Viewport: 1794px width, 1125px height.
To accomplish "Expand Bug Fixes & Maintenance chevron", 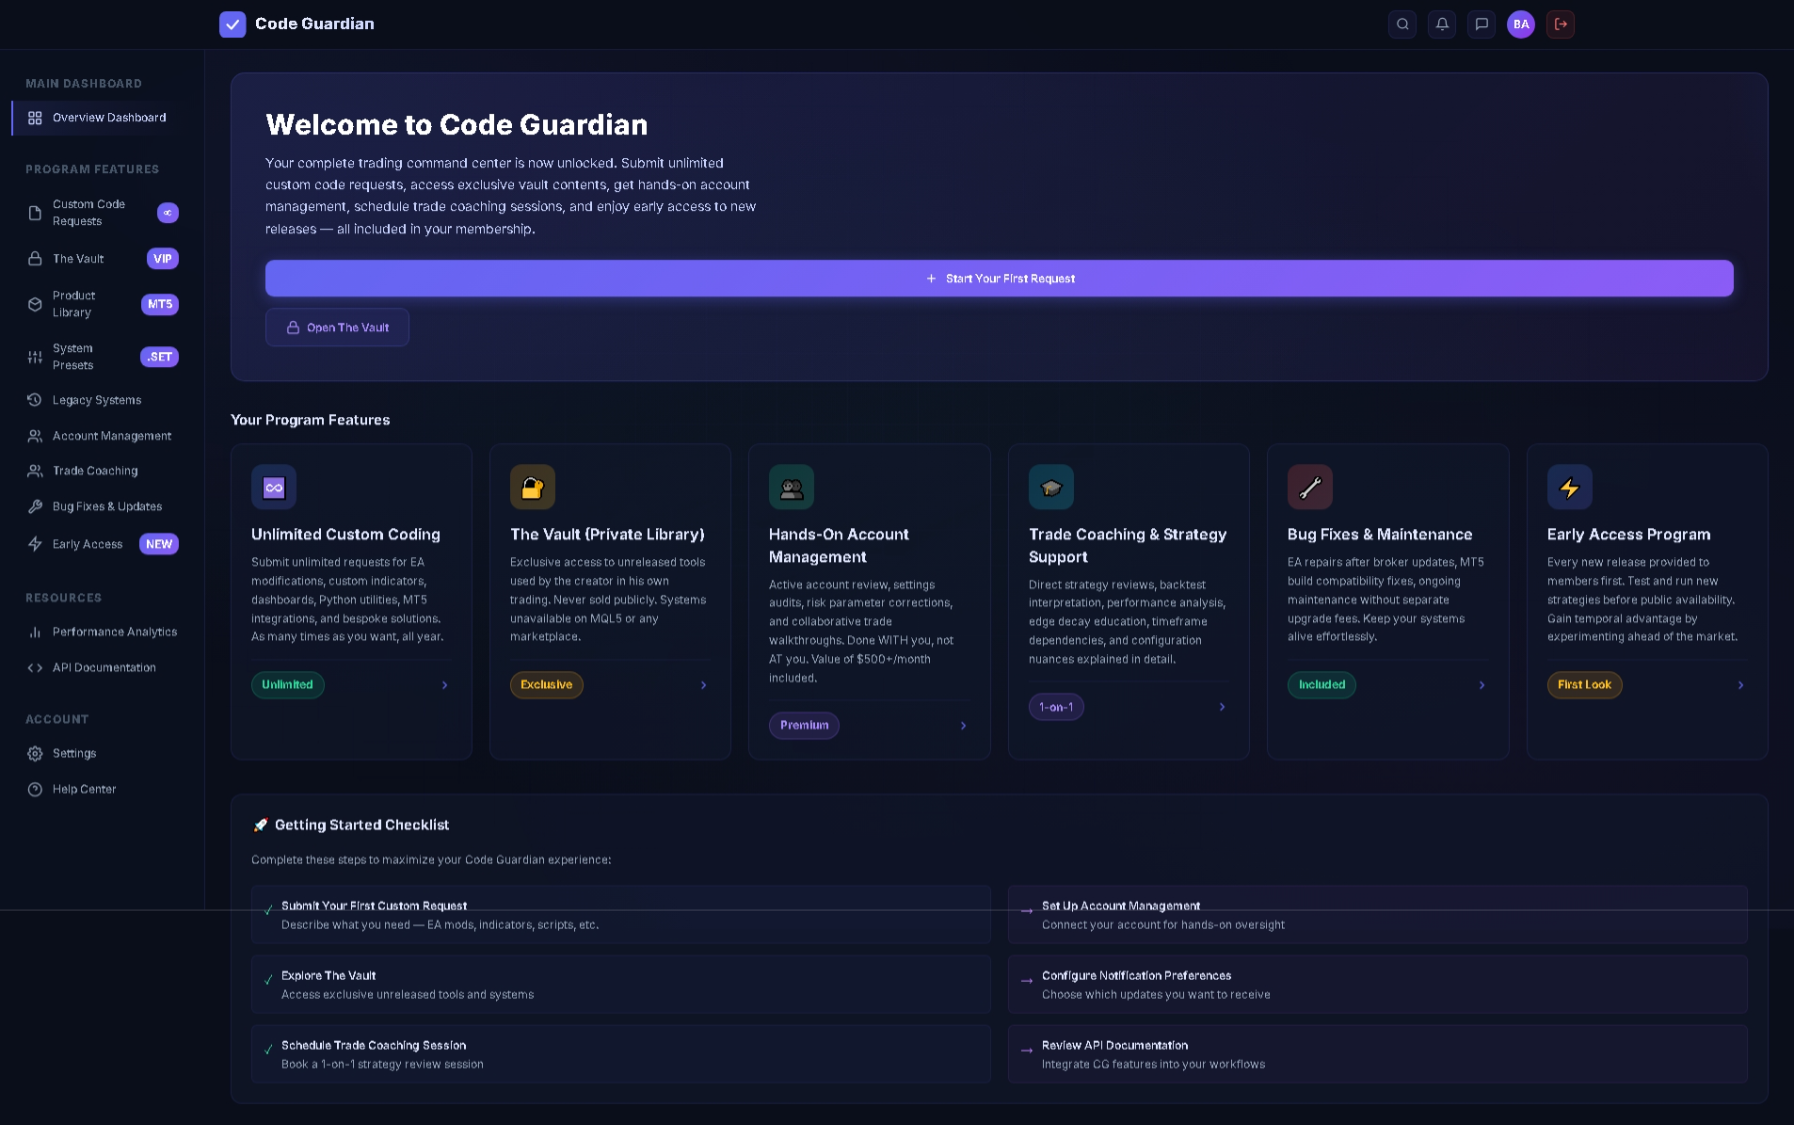I will coord(1482,685).
